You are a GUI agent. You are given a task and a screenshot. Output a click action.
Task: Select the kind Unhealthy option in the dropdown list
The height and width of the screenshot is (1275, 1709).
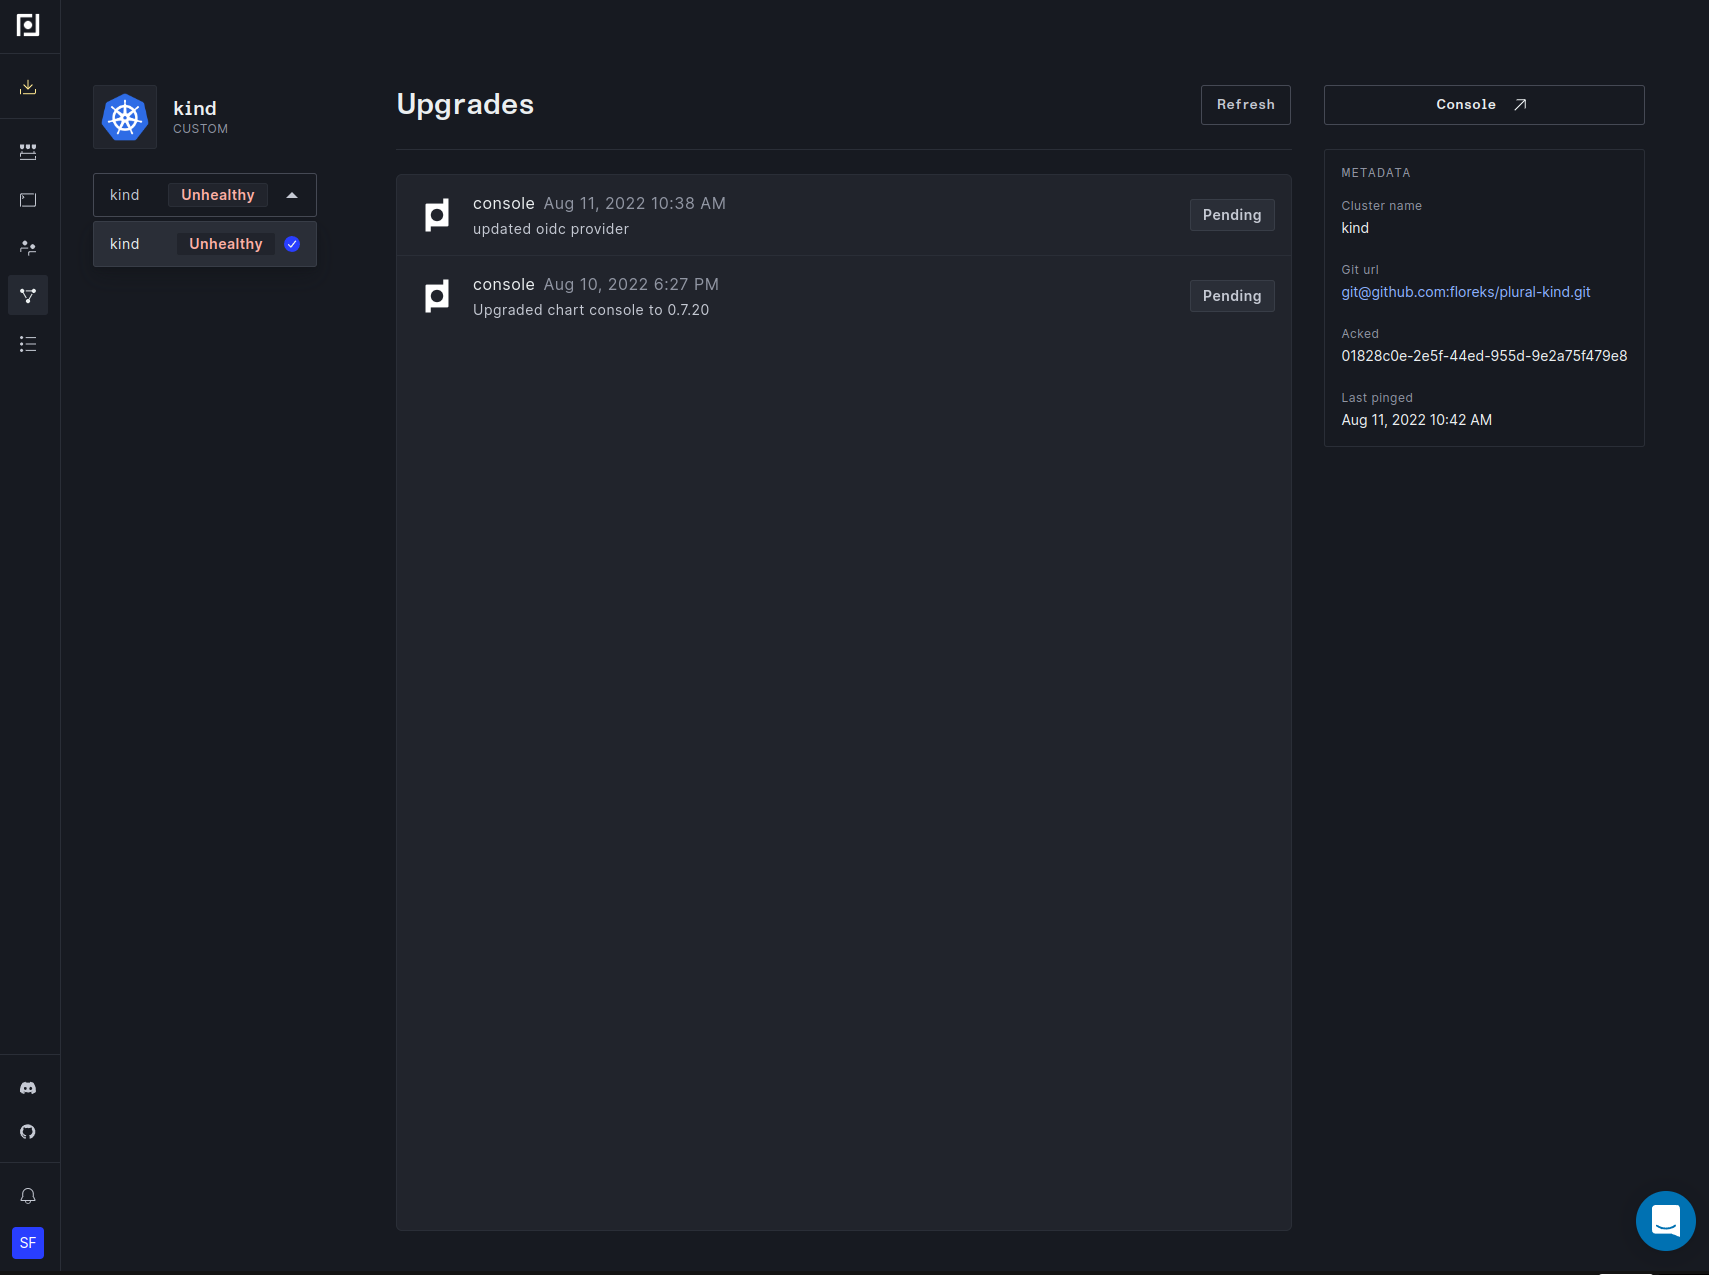coord(205,244)
